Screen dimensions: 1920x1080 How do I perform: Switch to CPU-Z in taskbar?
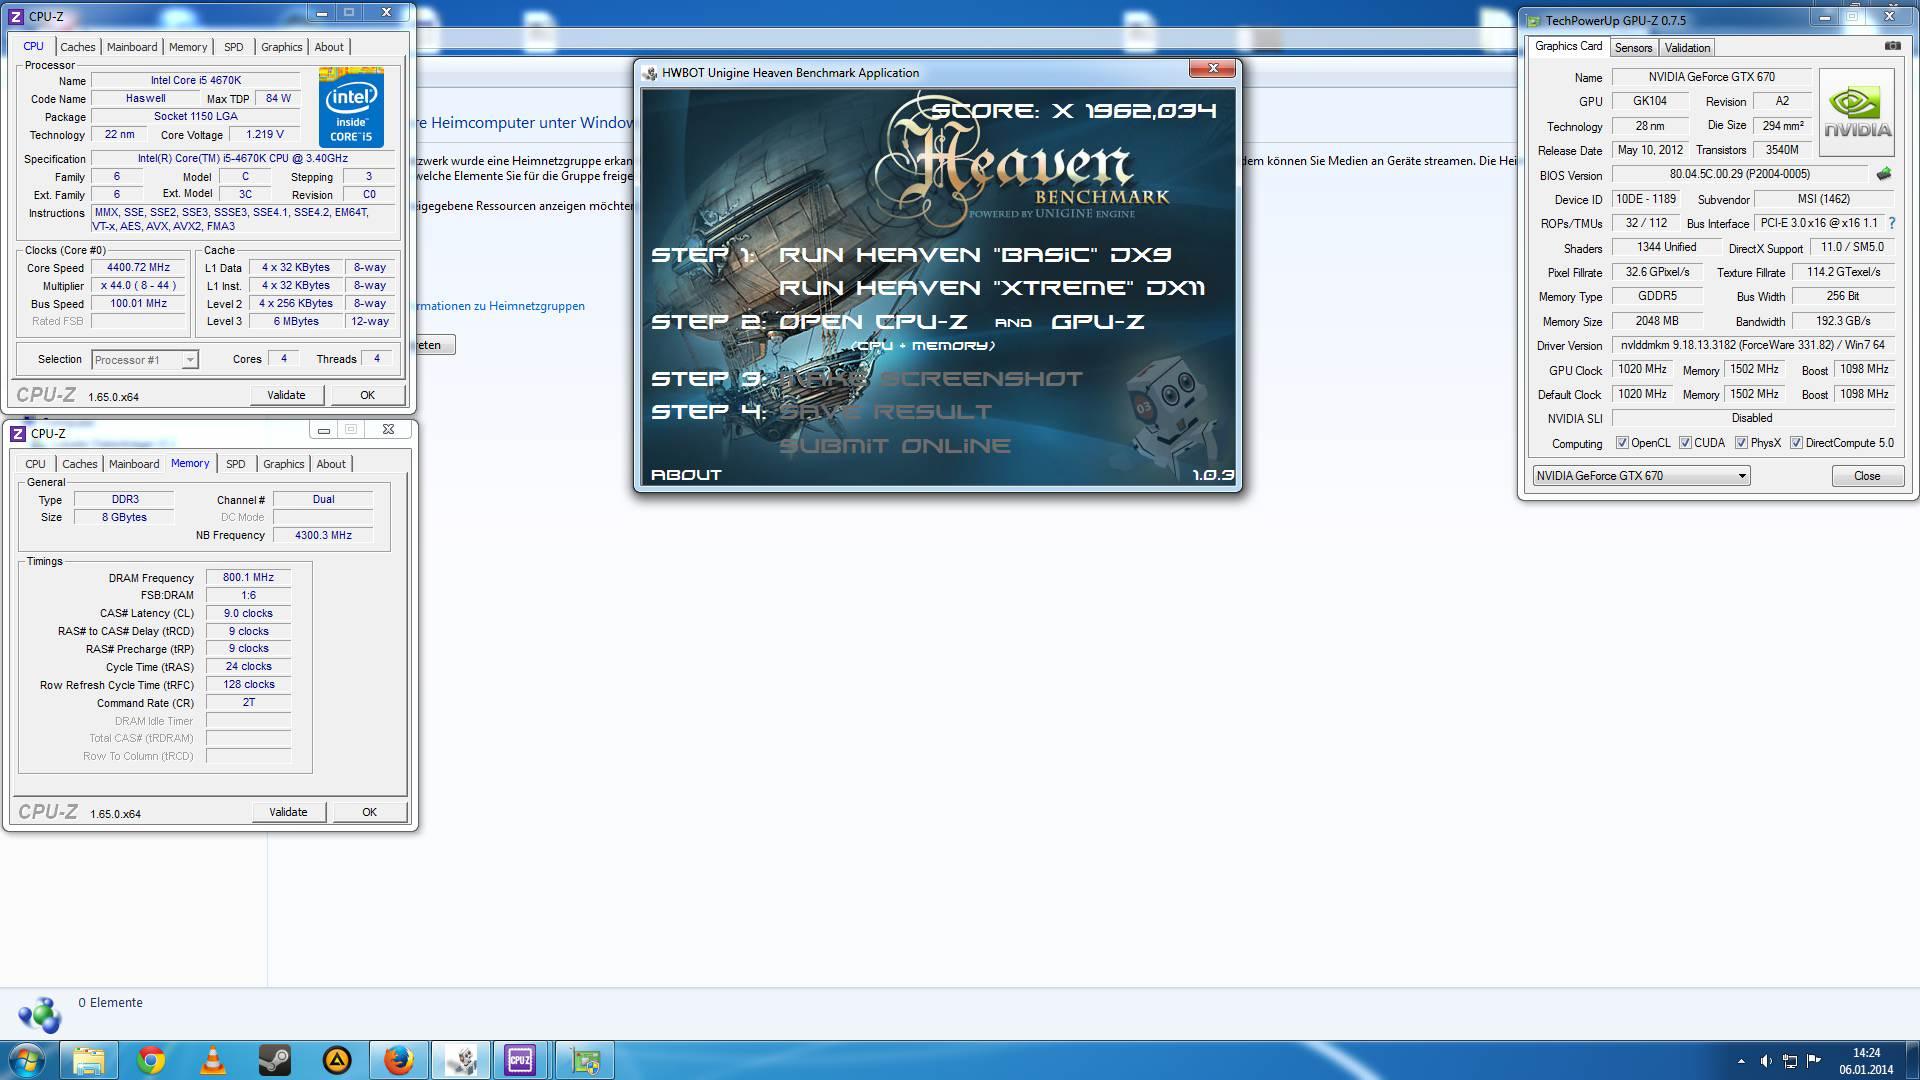point(521,1060)
